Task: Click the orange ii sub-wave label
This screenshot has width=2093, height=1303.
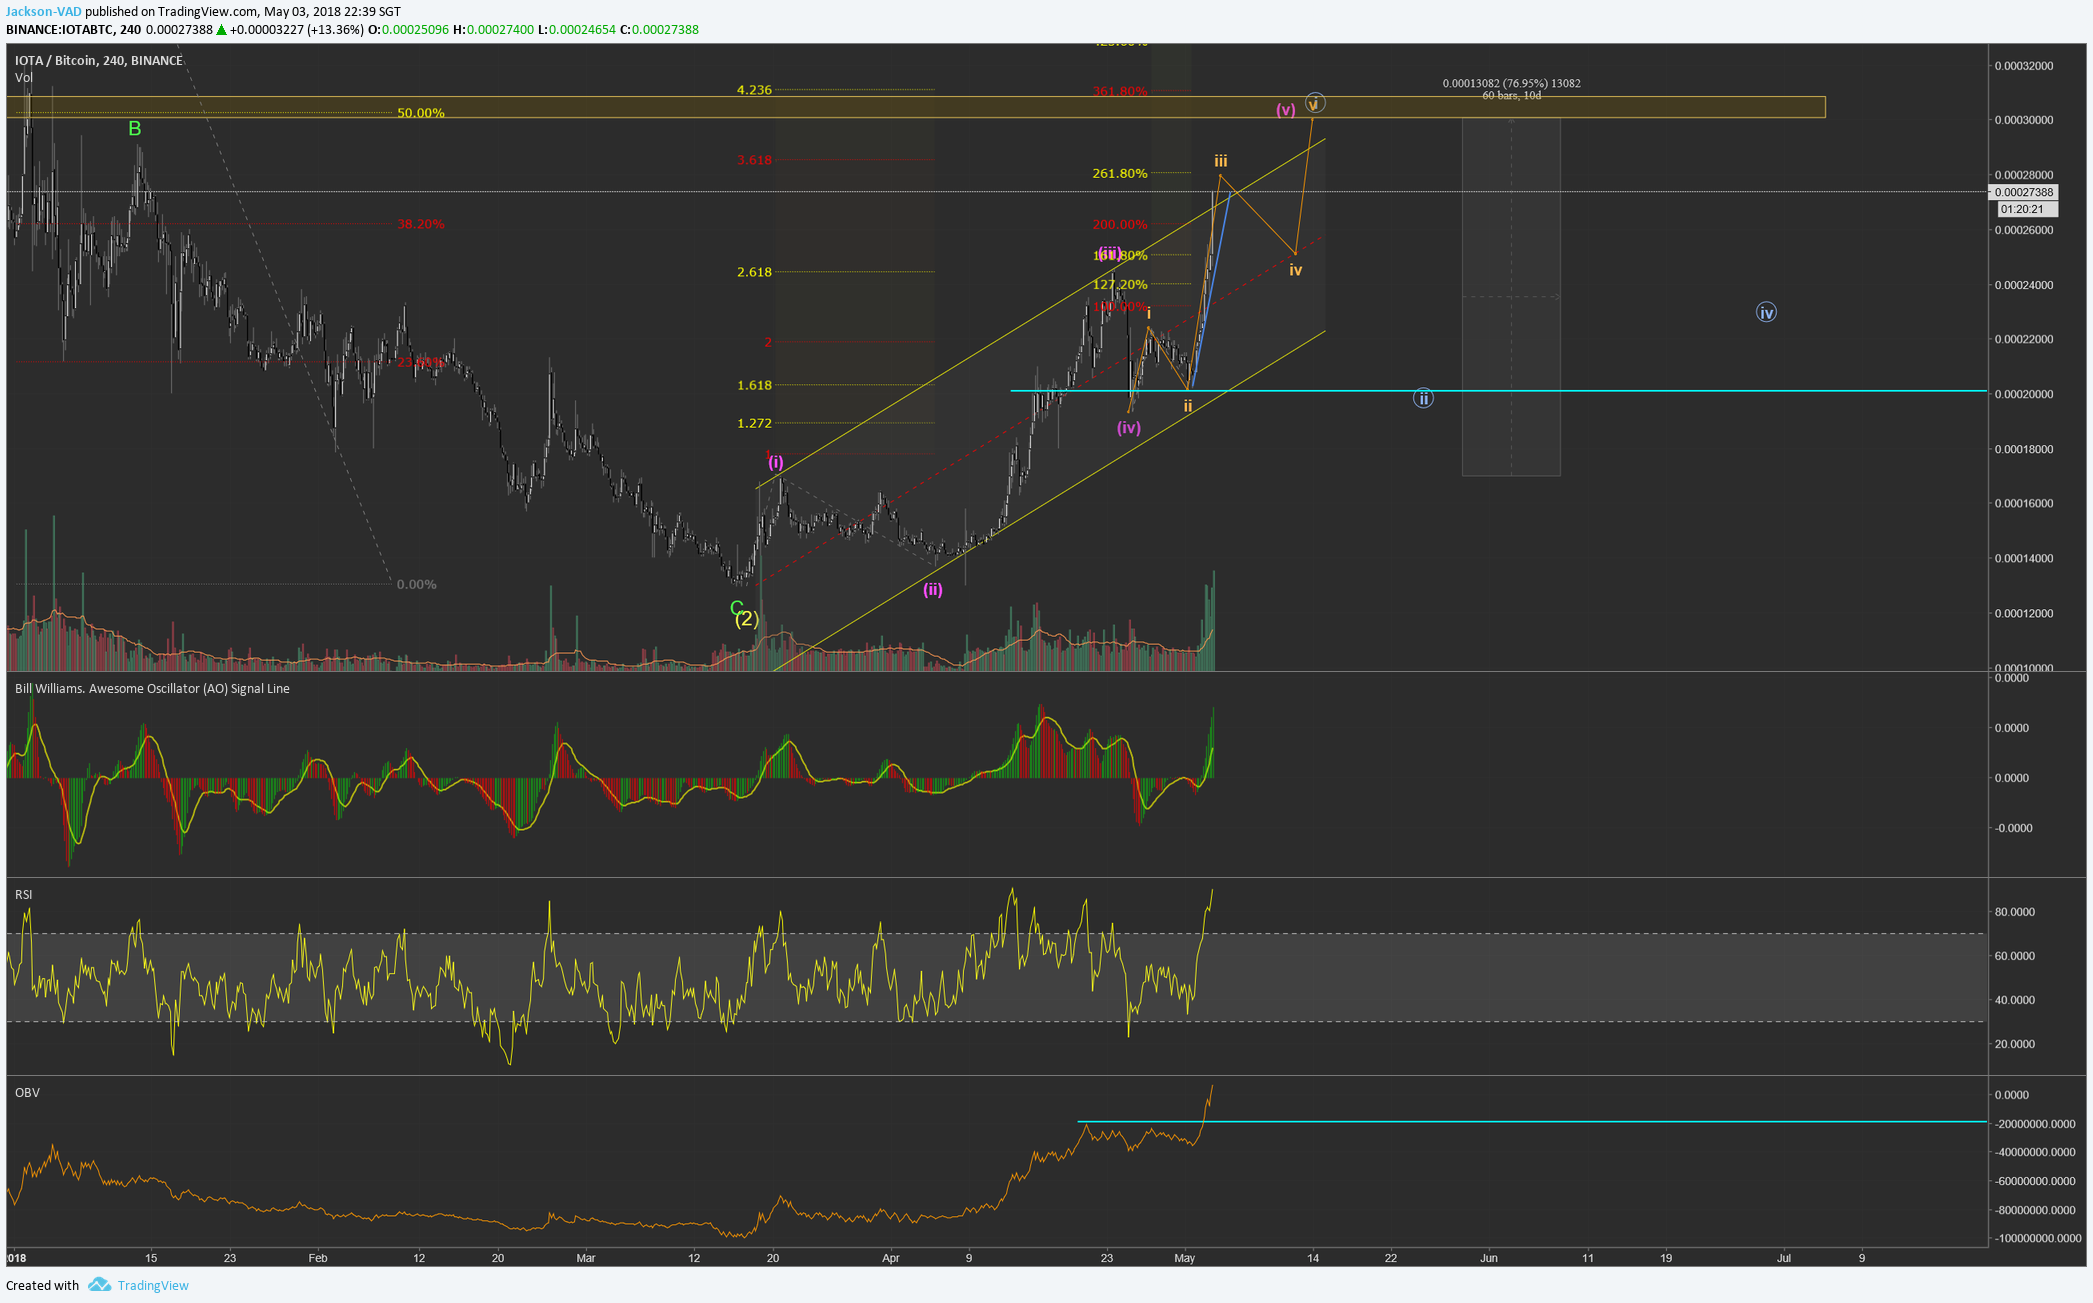Action: pyautogui.click(x=1187, y=405)
